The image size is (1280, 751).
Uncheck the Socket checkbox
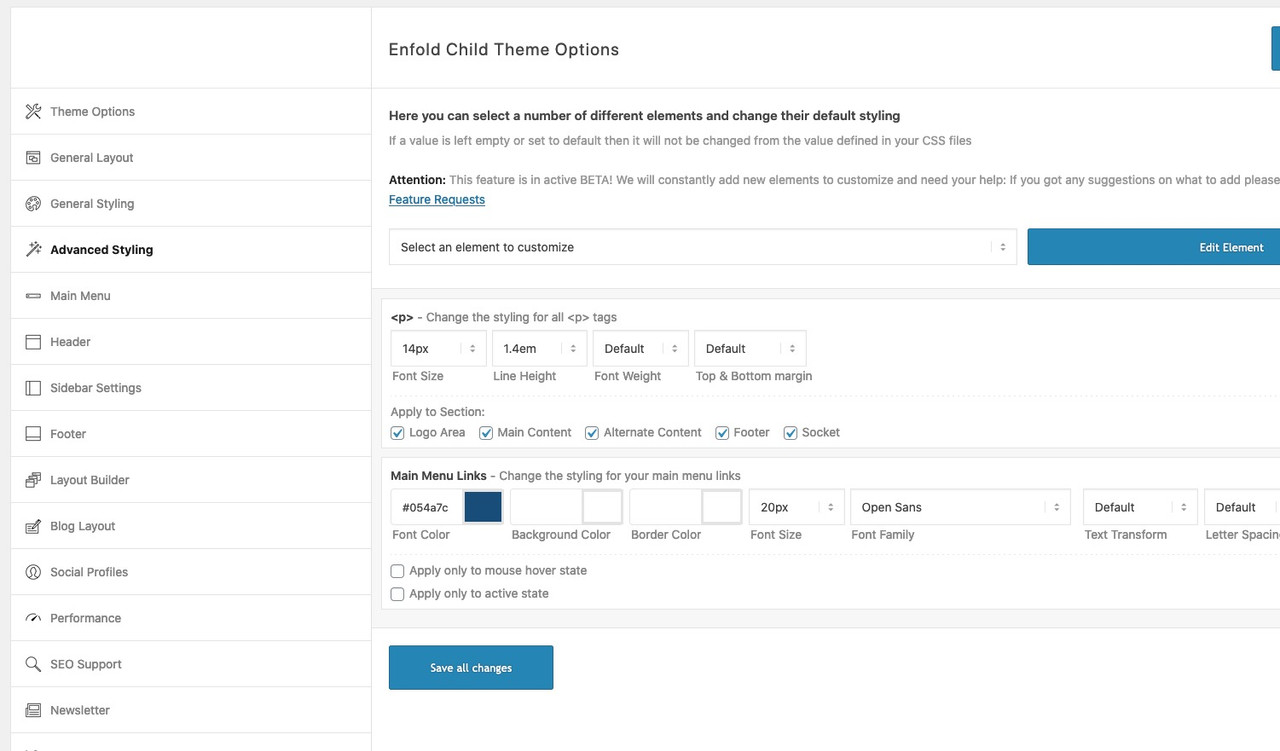[x=790, y=433]
